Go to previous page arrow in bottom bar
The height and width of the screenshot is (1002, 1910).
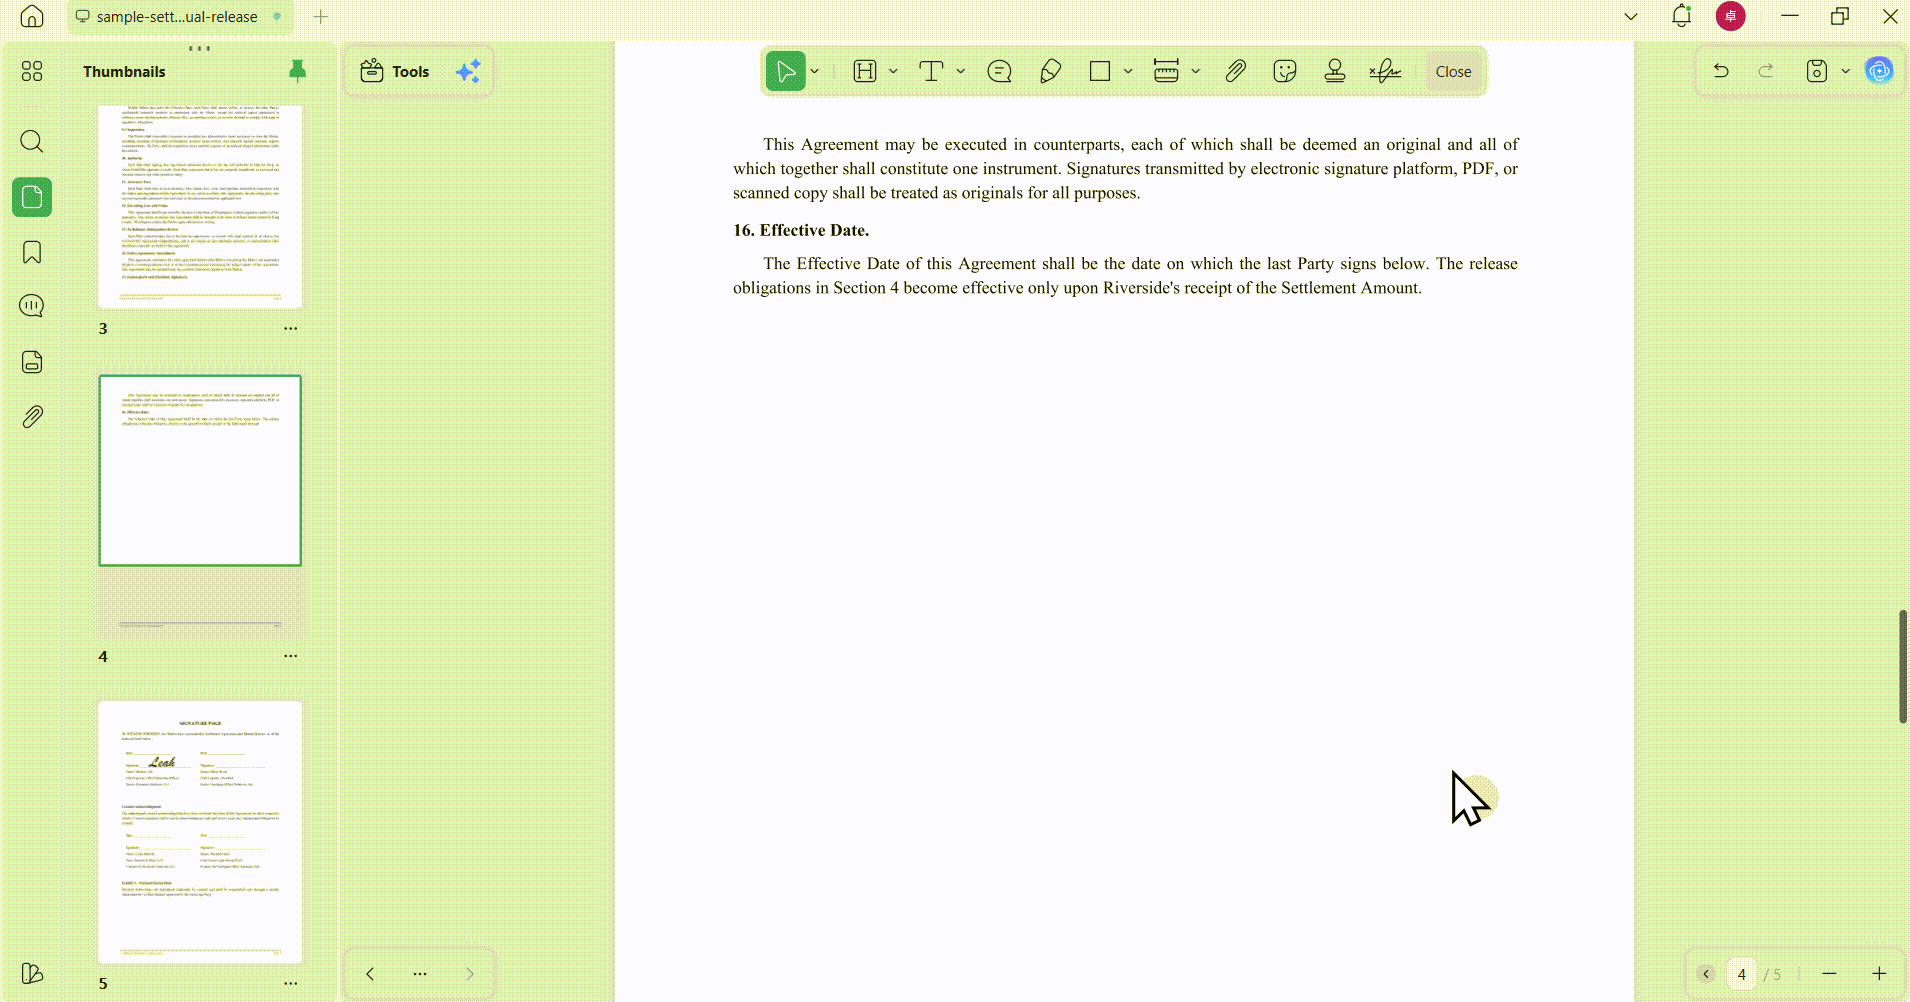pyautogui.click(x=370, y=973)
